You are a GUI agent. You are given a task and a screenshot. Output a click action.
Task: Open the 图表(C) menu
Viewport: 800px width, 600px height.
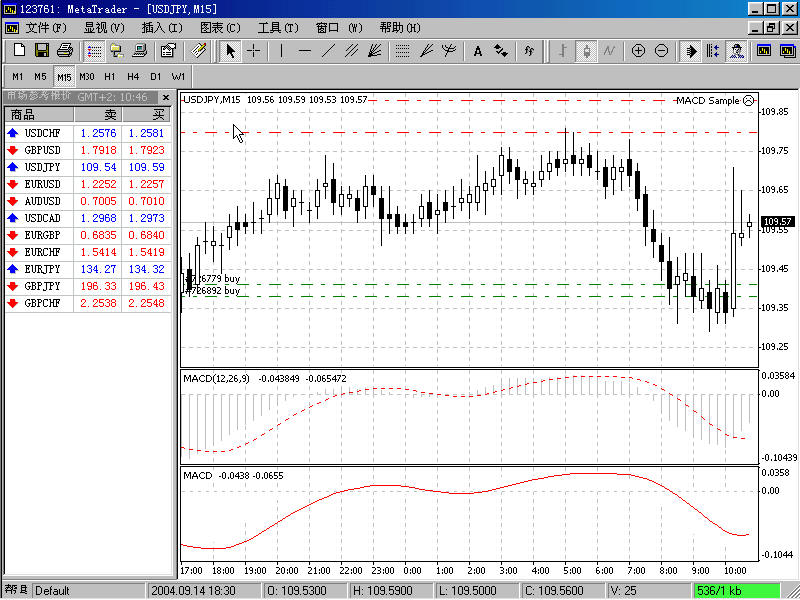[220, 28]
